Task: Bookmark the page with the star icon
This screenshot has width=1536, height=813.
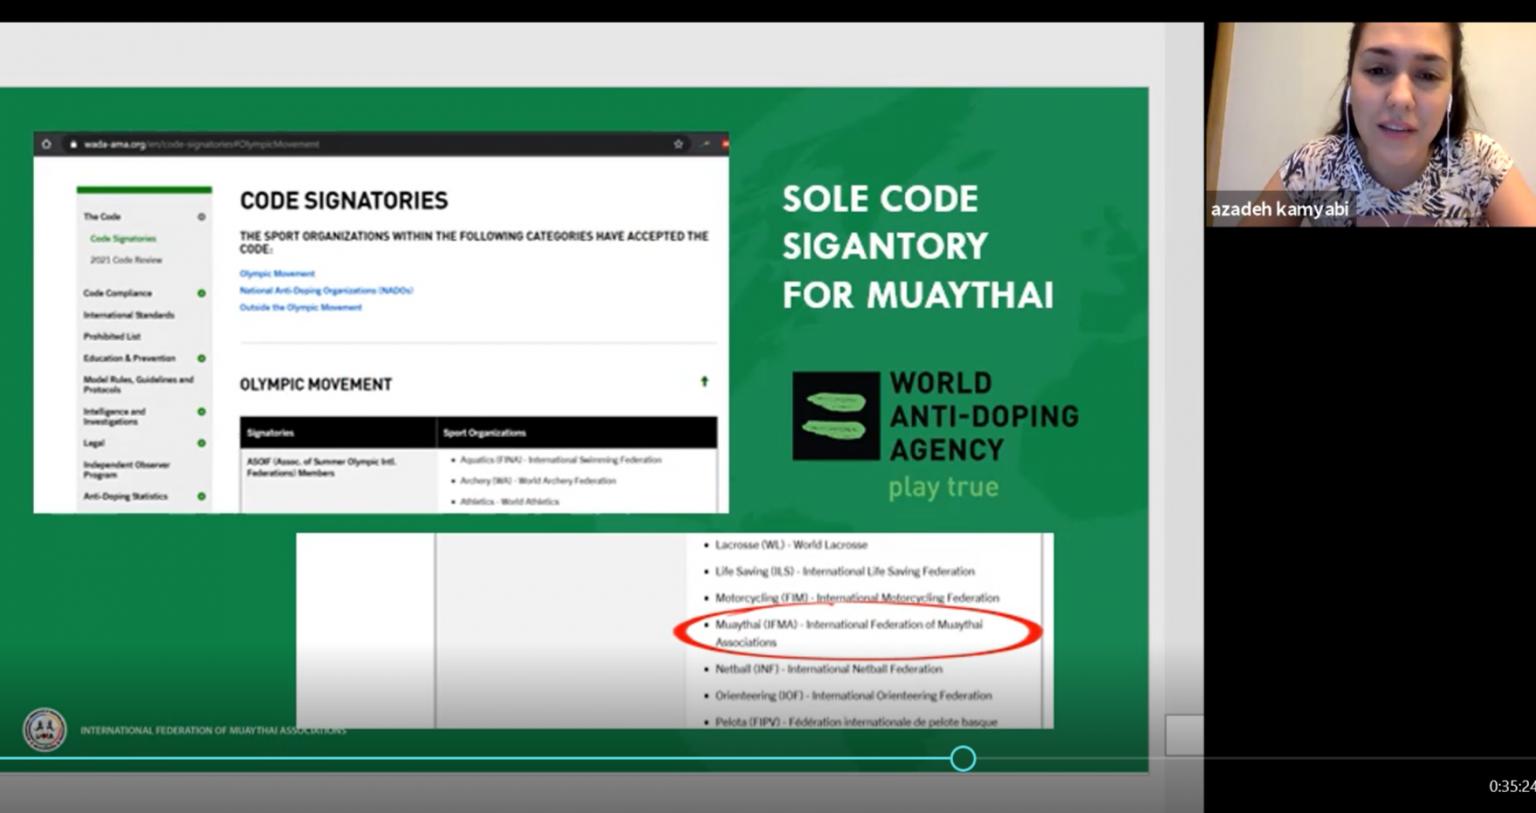Action: pyautogui.click(x=678, y=144)
